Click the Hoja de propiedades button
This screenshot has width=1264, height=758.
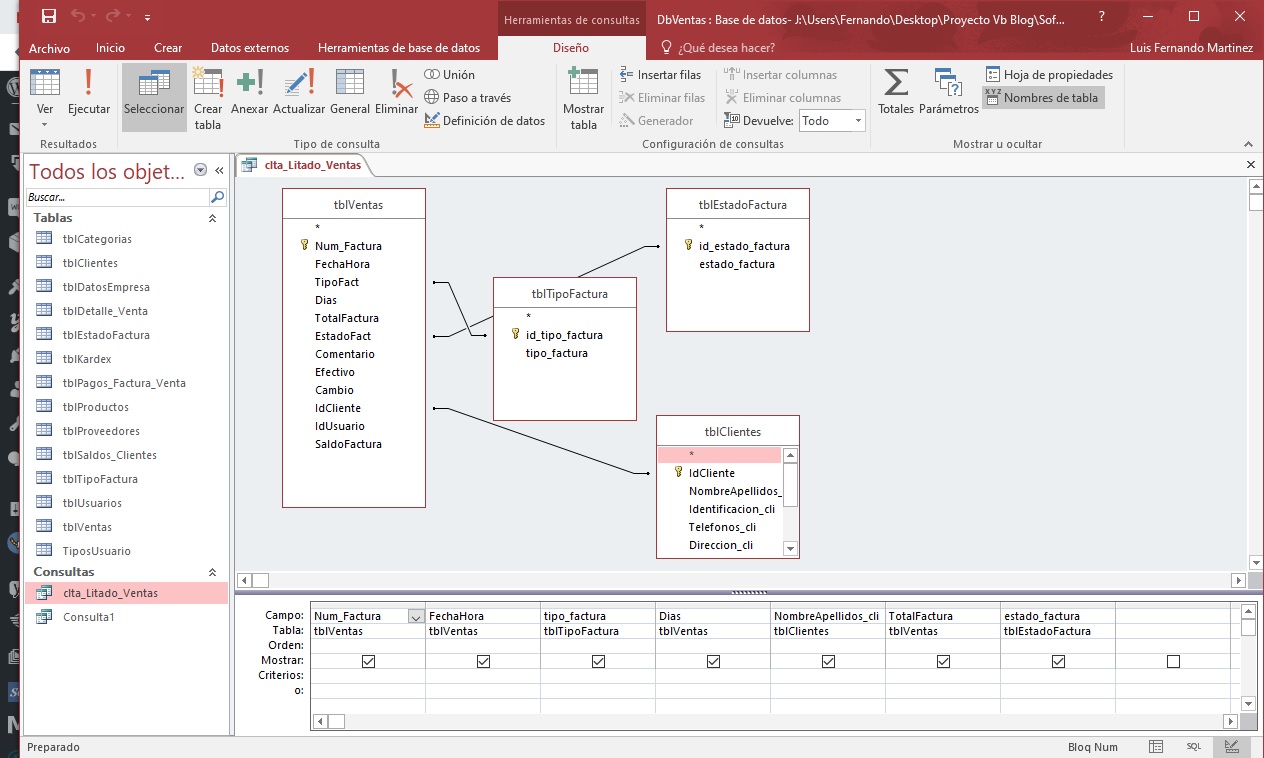click(x=1048, y=75)
